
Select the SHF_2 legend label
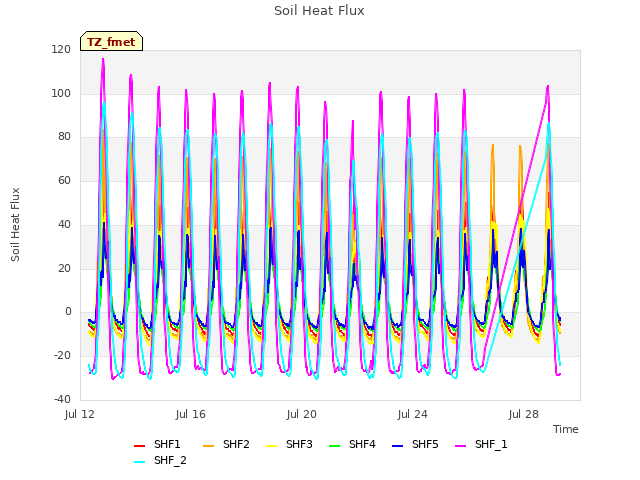pyautogui.click(x=170, y=460)
